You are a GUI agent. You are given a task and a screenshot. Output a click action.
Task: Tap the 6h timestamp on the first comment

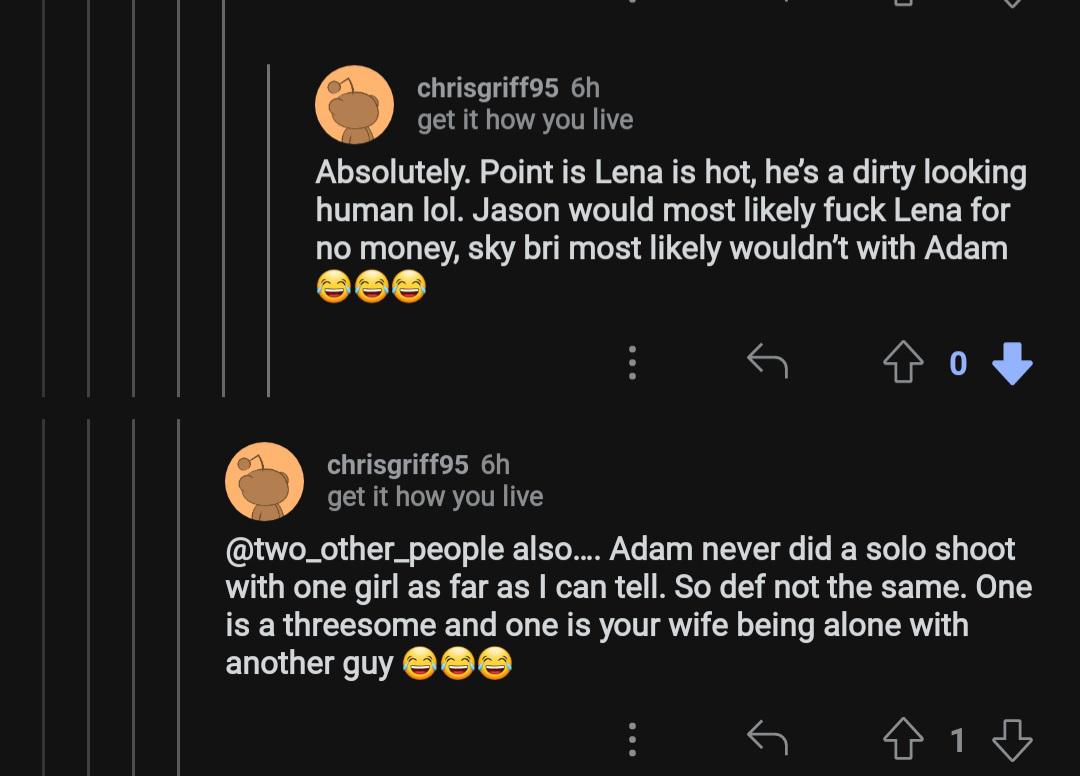pos(585,88)
